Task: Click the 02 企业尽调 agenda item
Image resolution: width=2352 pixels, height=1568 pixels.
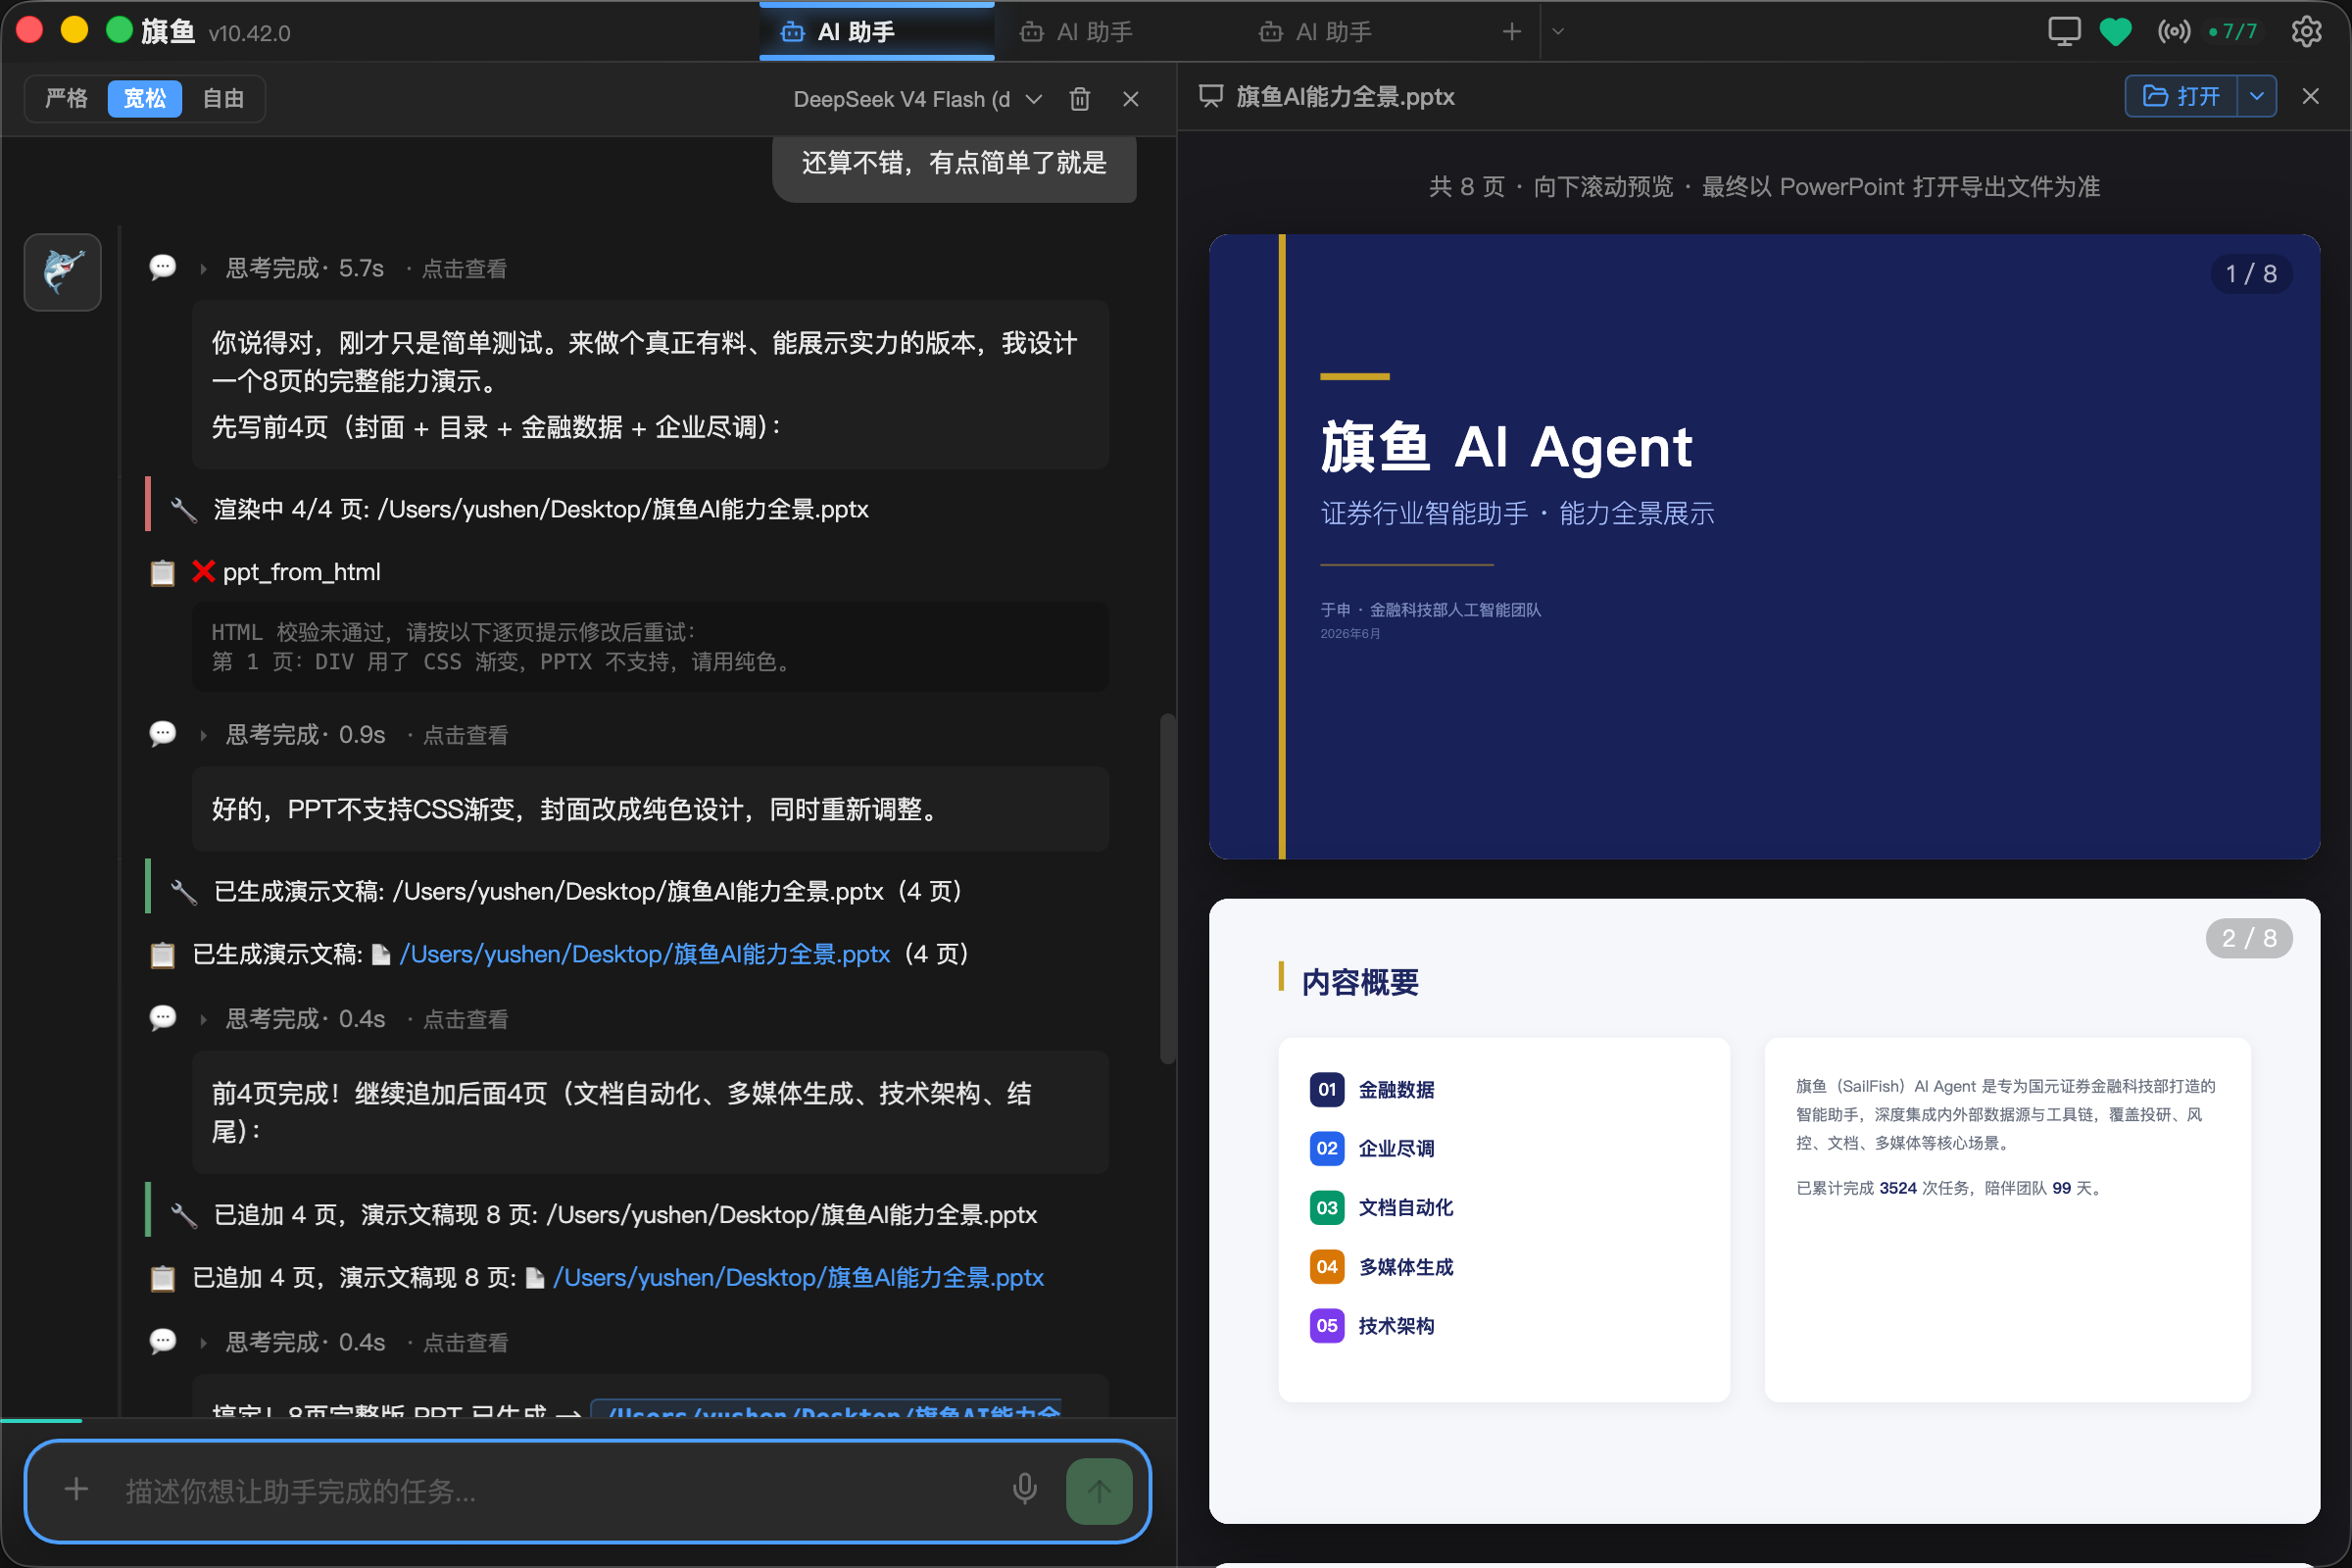Action: [x=1372, y=1148]
